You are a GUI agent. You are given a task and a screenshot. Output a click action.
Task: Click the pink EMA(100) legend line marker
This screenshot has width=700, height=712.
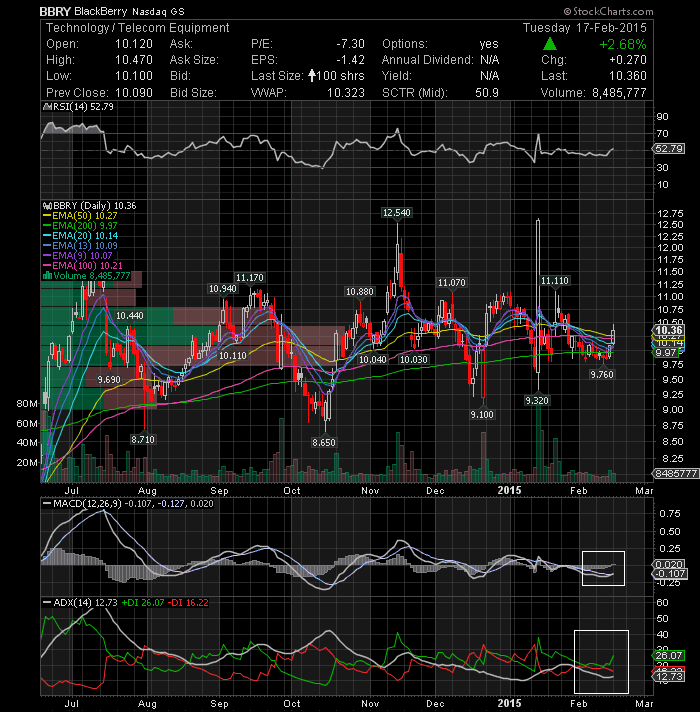[x=47, y=266]
